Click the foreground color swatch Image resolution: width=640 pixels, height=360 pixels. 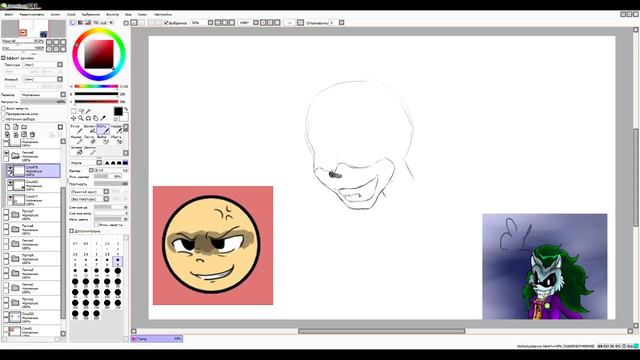click(118, 111)
